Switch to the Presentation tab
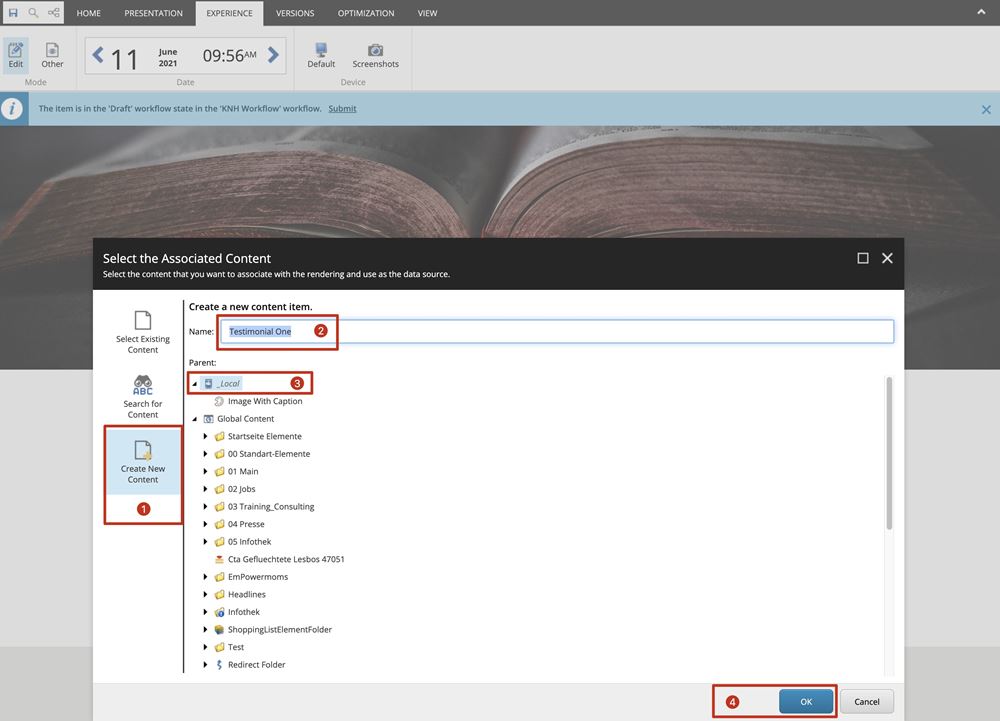The height and width of the screenshot is (721, 1000). tap(153, 13)
